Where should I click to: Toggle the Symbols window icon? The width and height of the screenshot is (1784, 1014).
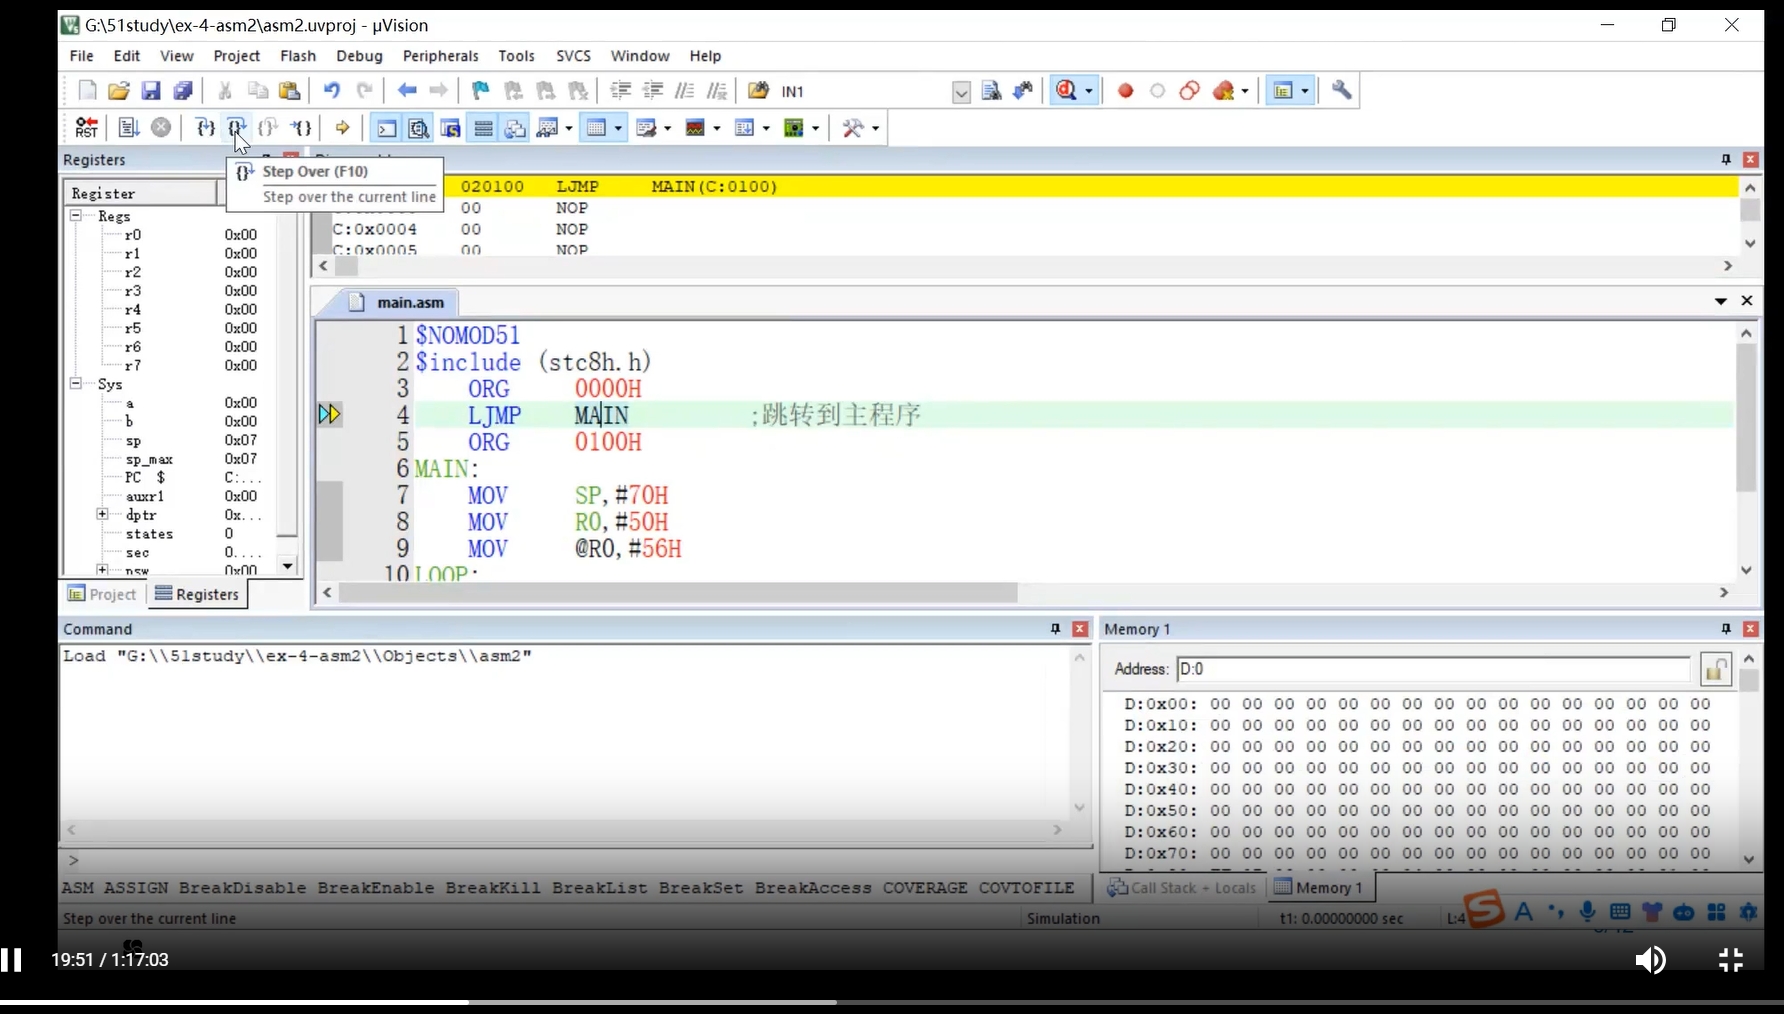[x=451, y=128]
